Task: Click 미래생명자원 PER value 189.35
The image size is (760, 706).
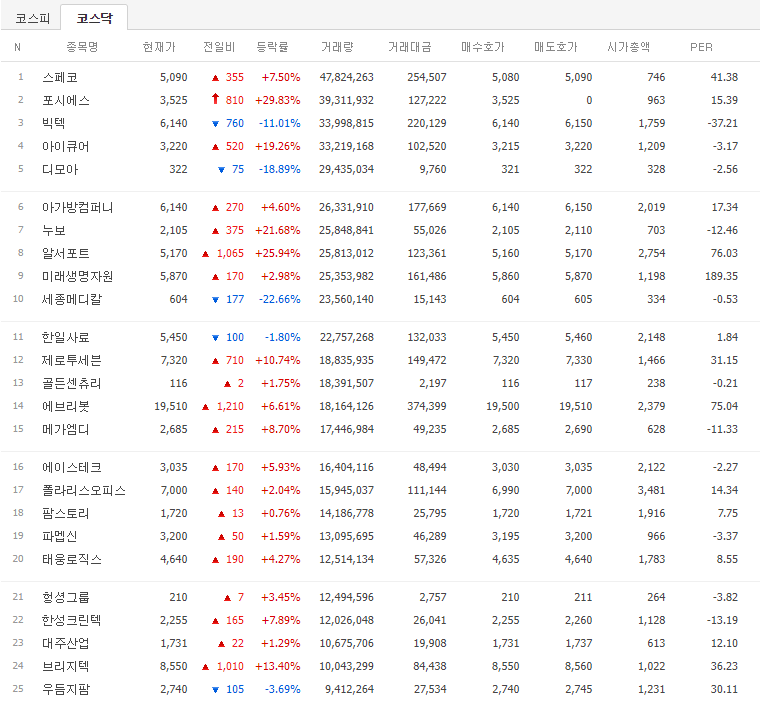Action: tap(722, 276)
